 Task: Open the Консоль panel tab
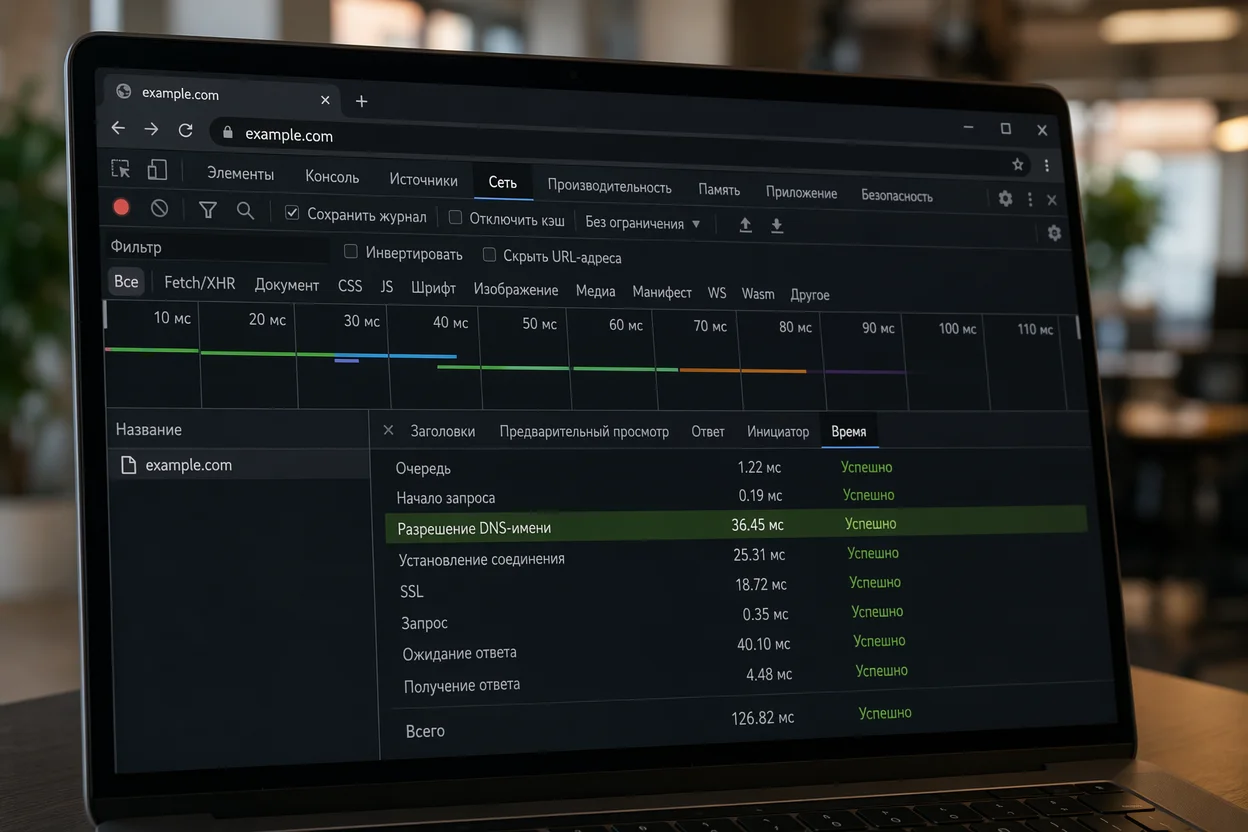pyautogui.click(x=332, y=177)
